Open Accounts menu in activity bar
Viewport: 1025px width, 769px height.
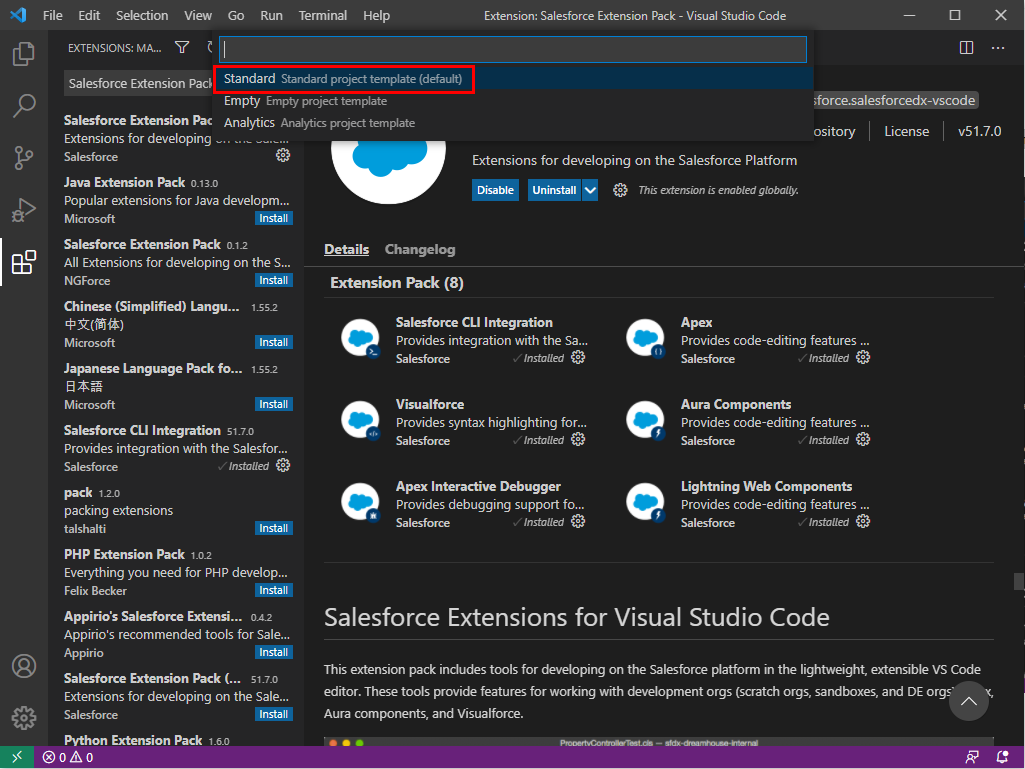24,666
